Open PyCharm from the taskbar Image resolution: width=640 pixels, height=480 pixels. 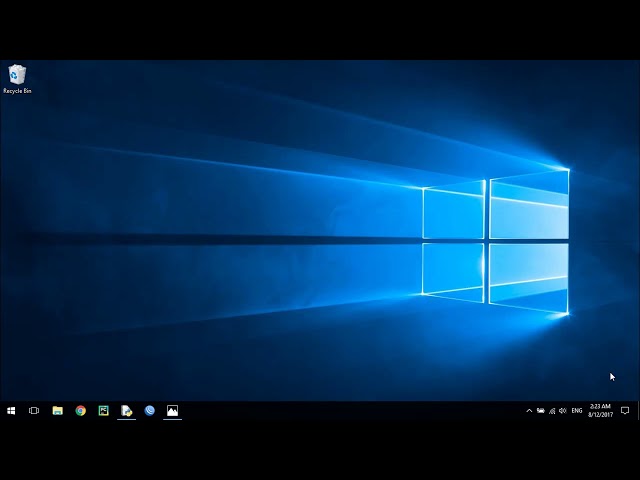(104, 411)
